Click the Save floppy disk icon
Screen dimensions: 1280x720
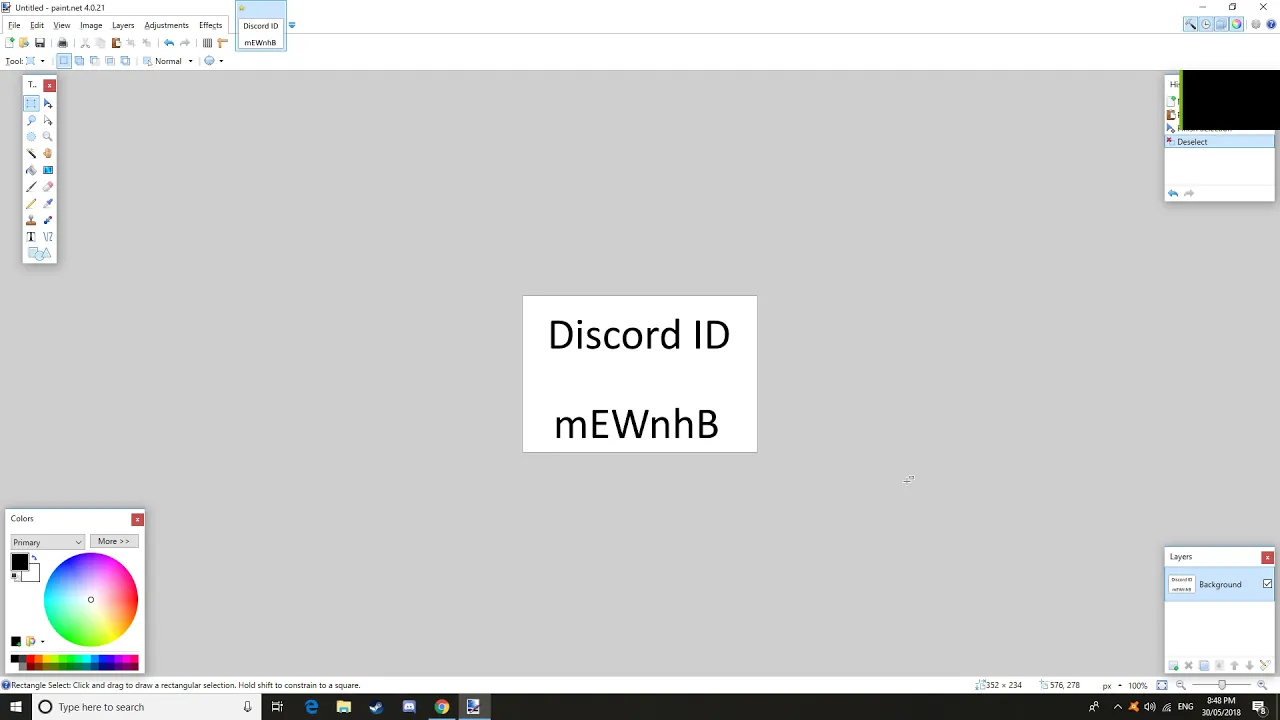[x=40, y=43]
